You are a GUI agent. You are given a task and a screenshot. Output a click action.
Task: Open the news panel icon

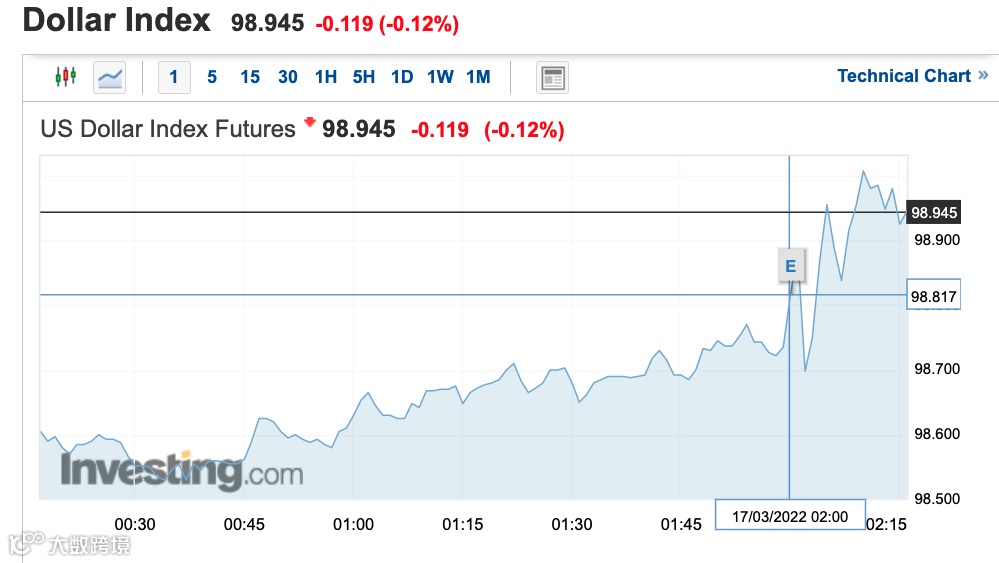point(552,77)
